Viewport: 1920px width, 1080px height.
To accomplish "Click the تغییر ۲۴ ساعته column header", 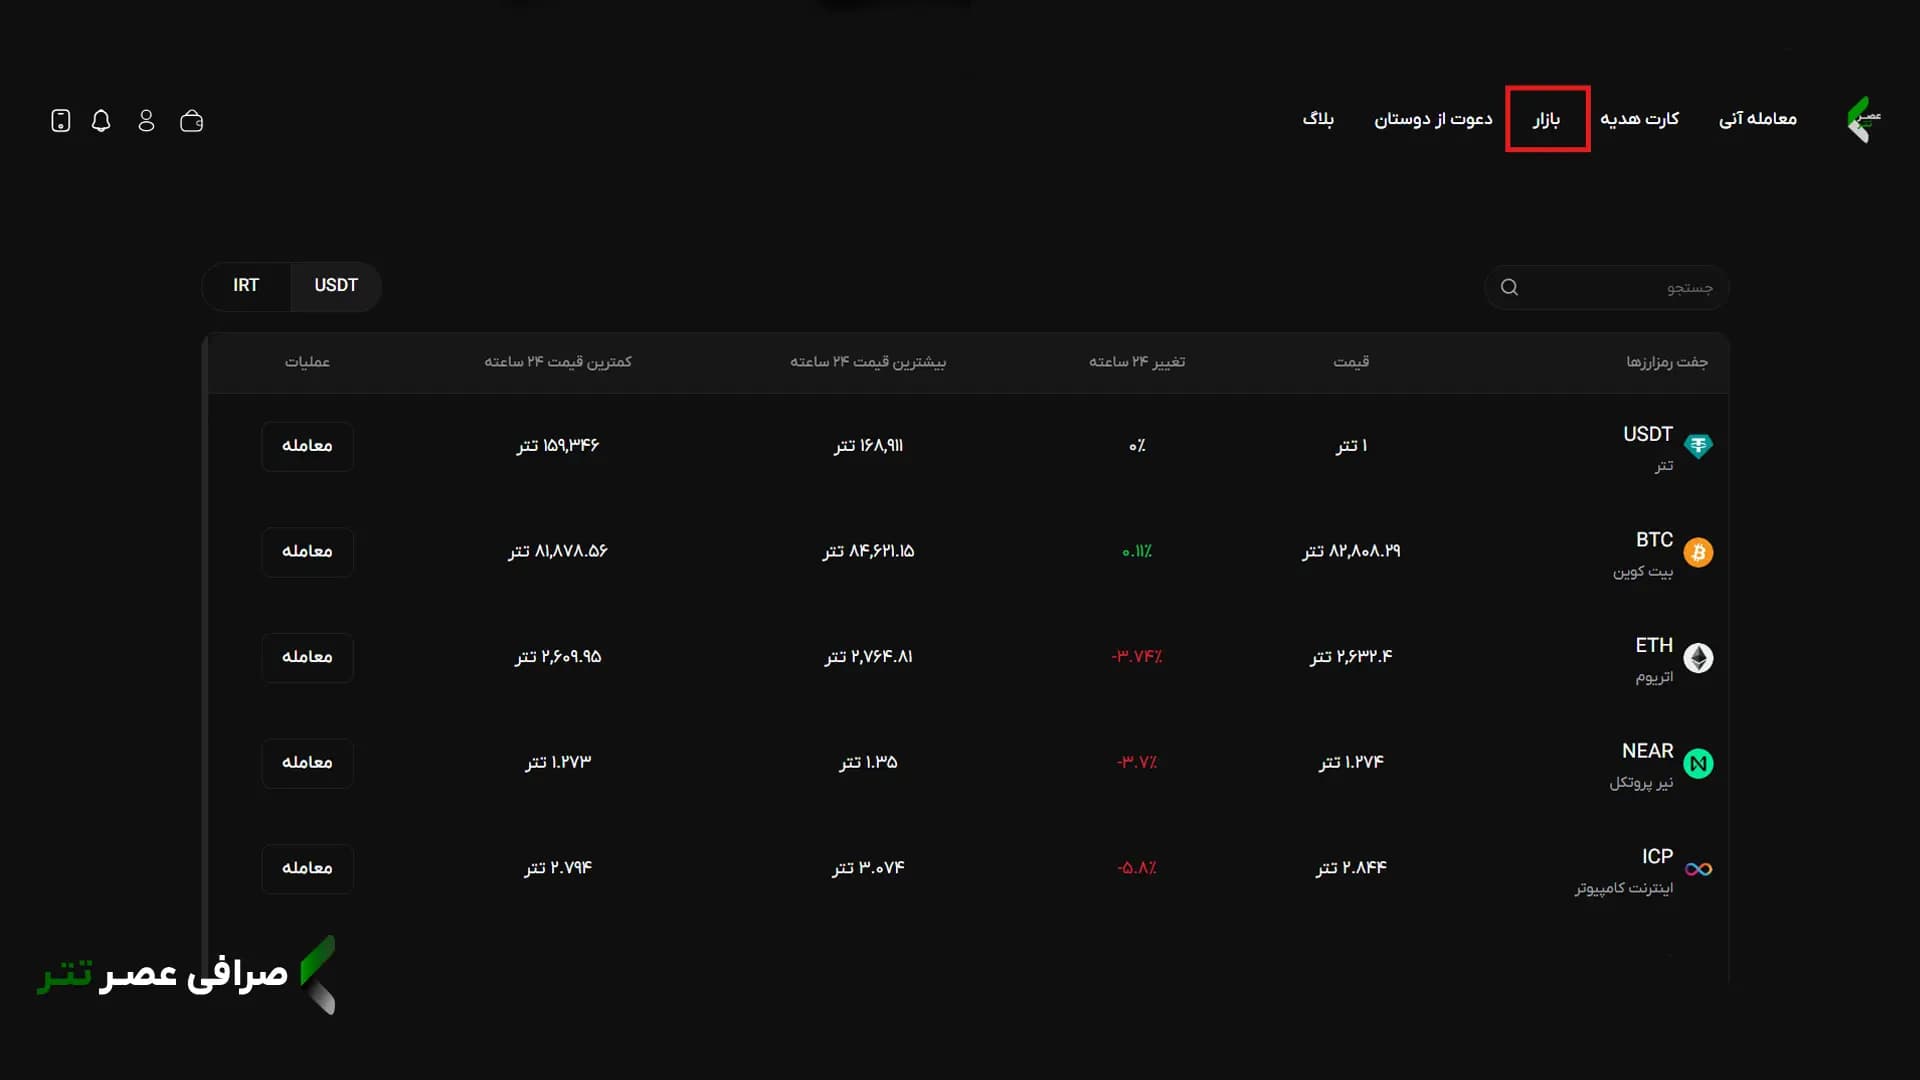I will [x=1137, y=362].
